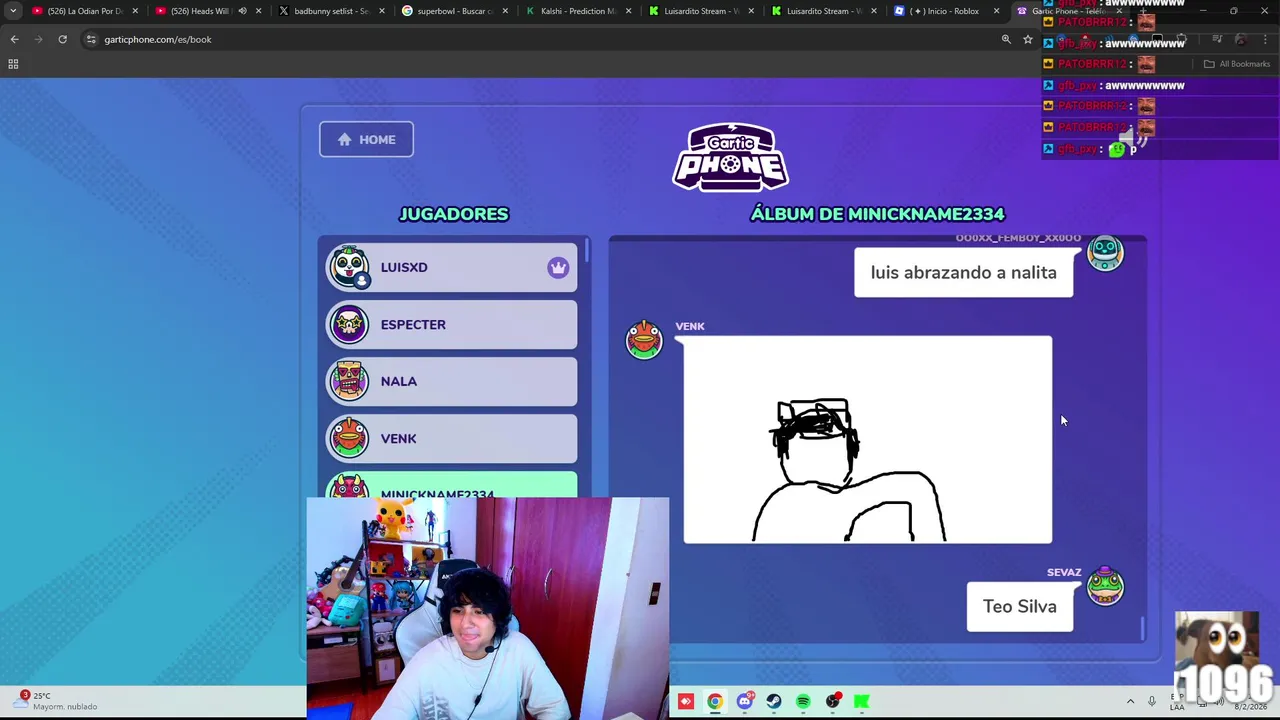Image resolution: width=1280 pixels, height=720 pixels.
Task: Click the HOME button in Gartic Phone
Action: pyautogui.click(x=366, y=139)
